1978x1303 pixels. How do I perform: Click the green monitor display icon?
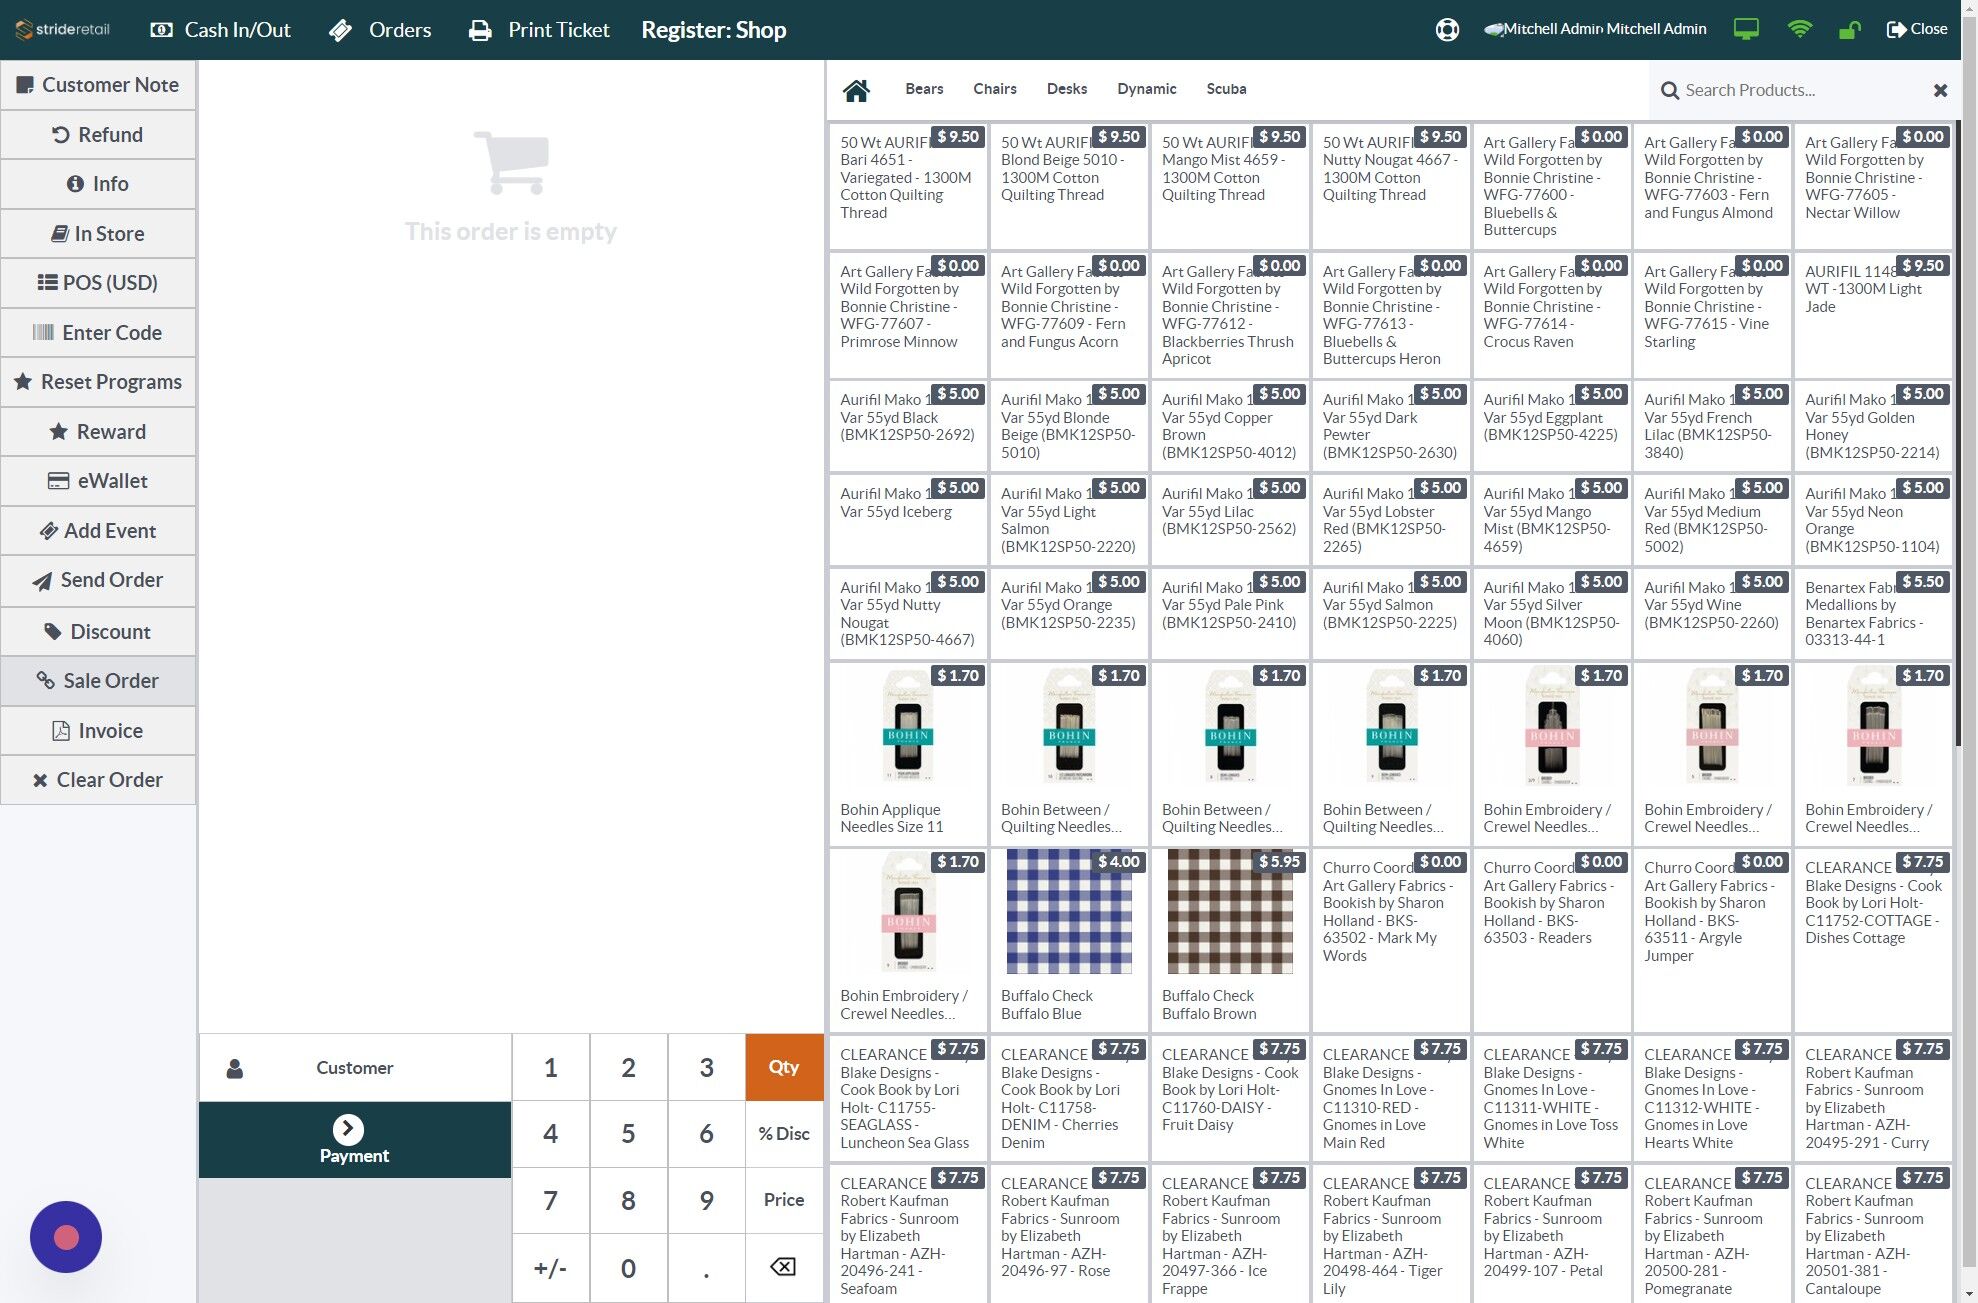click(x=1746, y=30)
